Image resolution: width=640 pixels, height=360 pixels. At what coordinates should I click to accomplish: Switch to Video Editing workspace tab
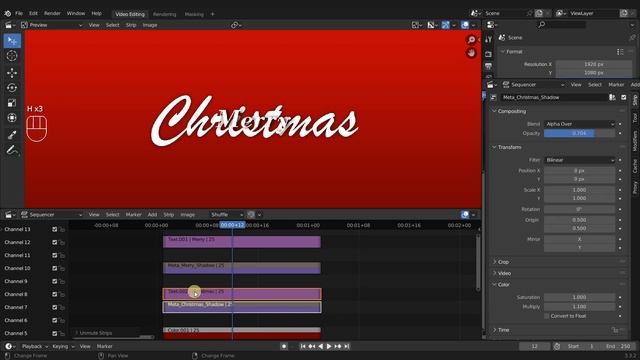click(130, 14)
